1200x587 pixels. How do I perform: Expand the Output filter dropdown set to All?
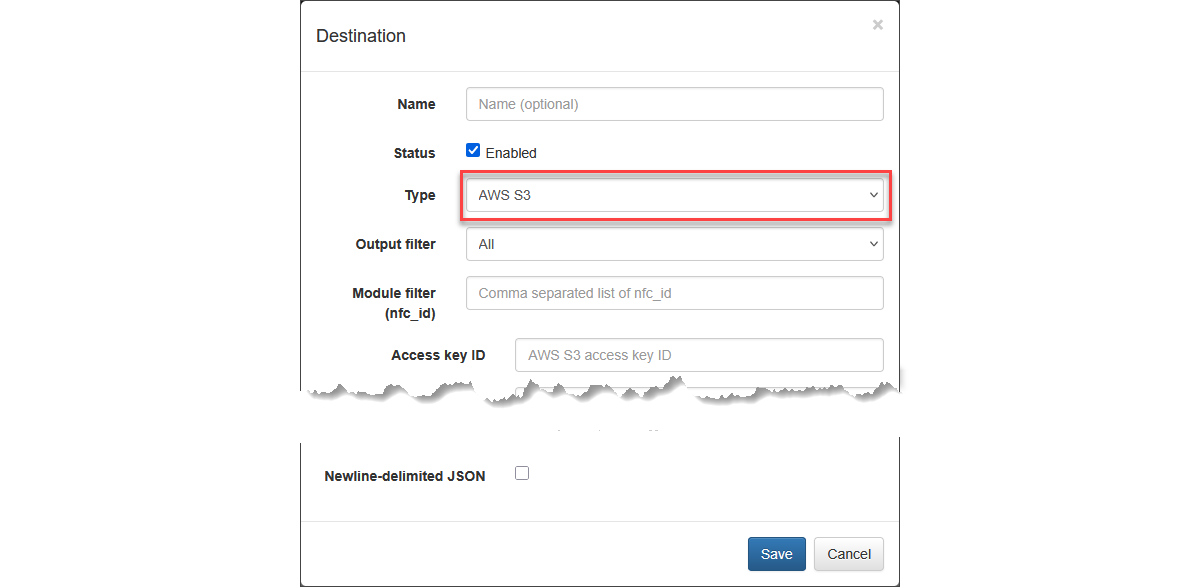[x=674, y=244]
